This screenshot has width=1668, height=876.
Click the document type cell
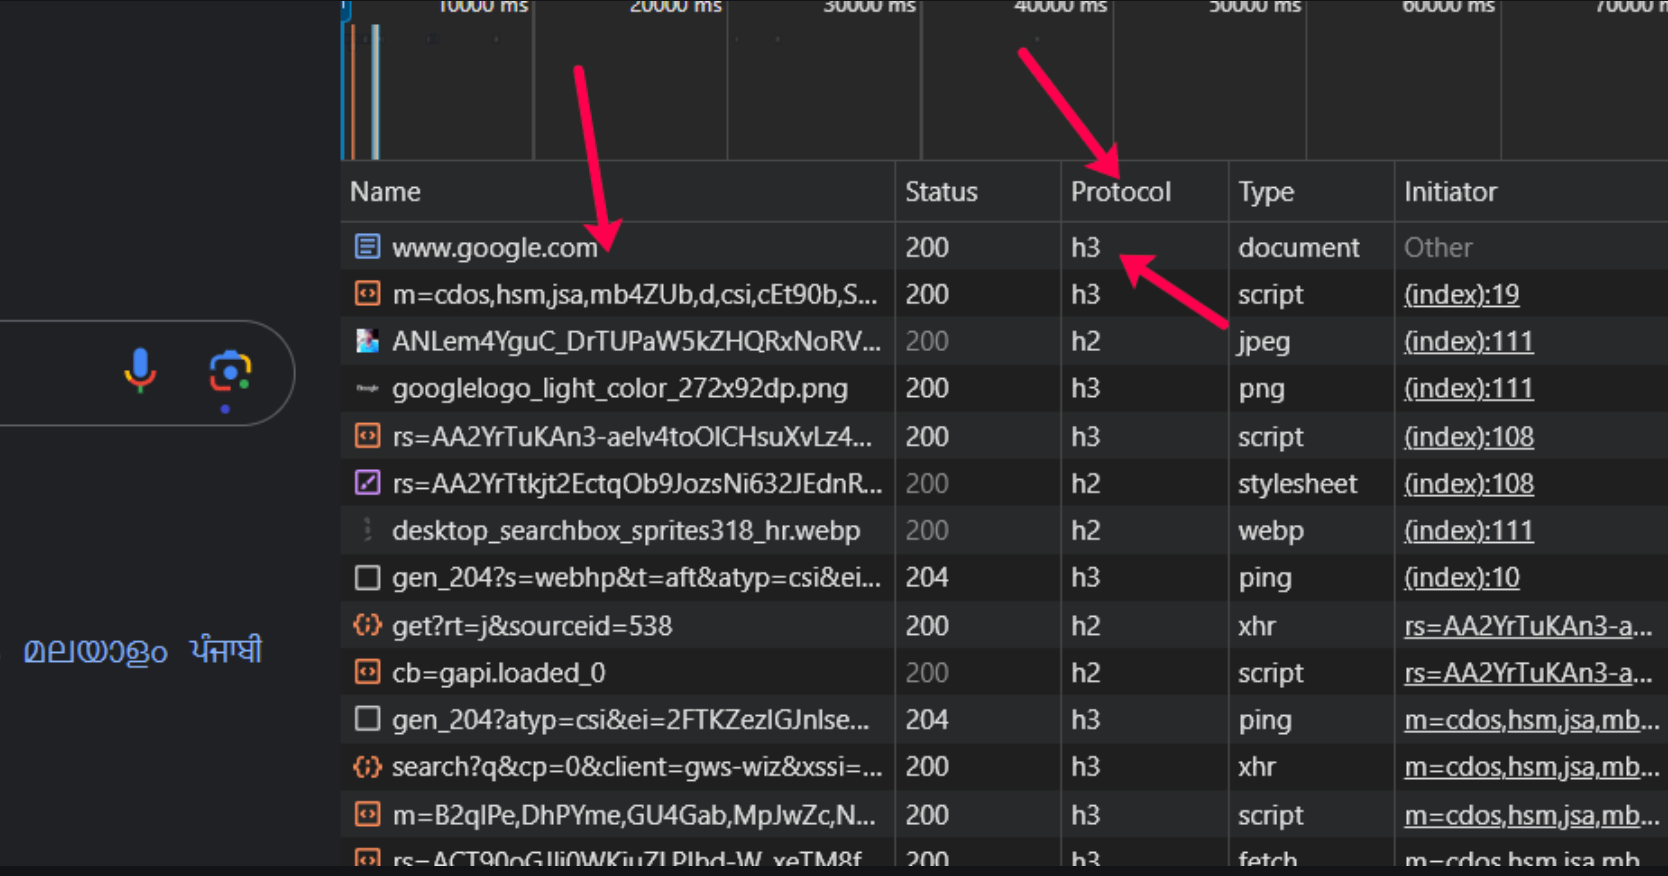tap(1298, 247)
